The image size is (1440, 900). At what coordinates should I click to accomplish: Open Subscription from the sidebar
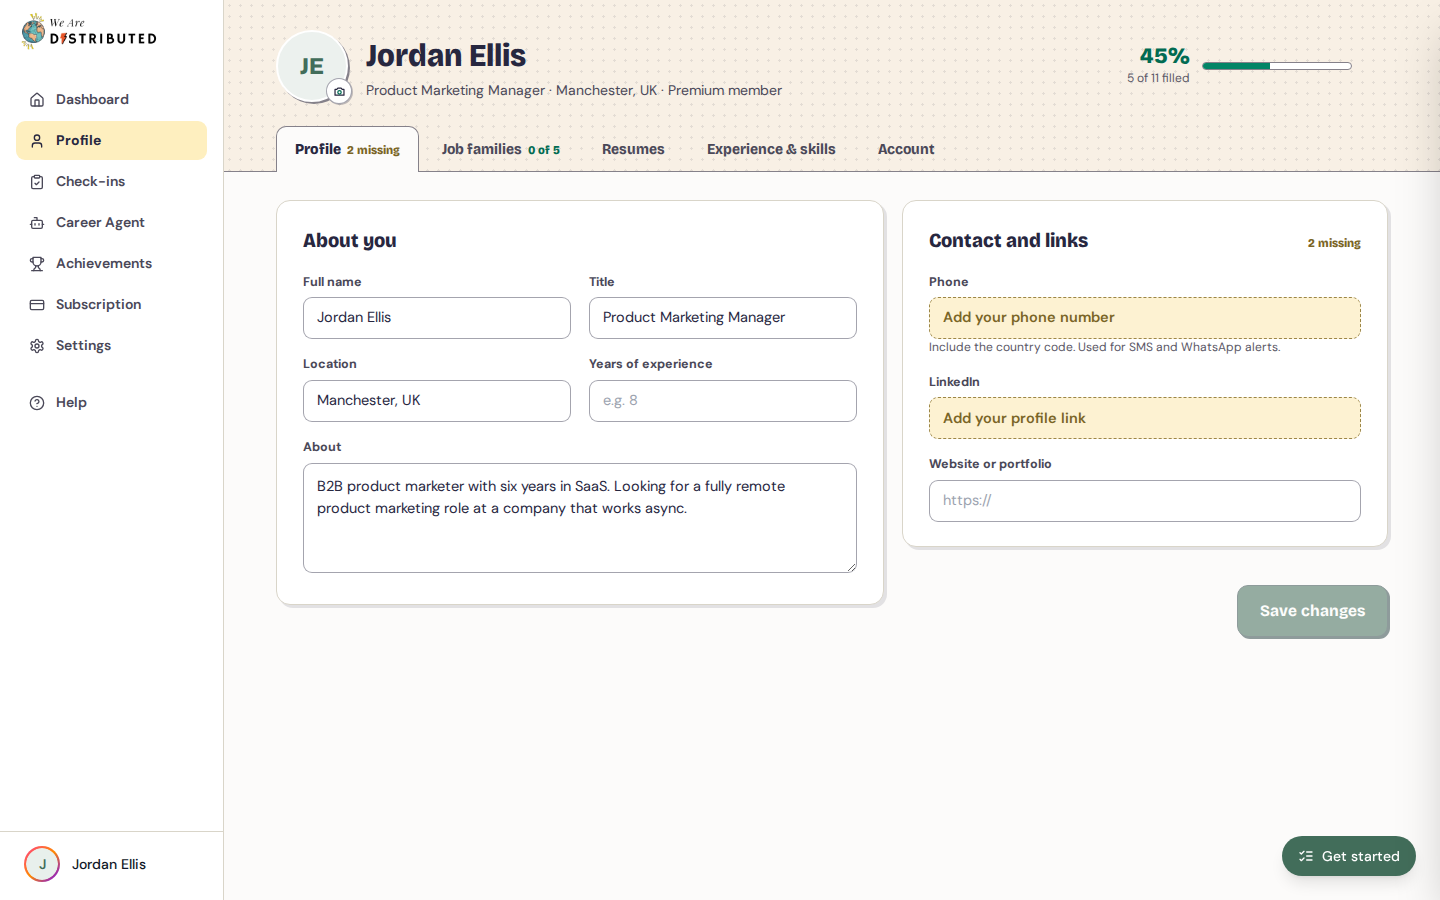click(x=111, y=305)
